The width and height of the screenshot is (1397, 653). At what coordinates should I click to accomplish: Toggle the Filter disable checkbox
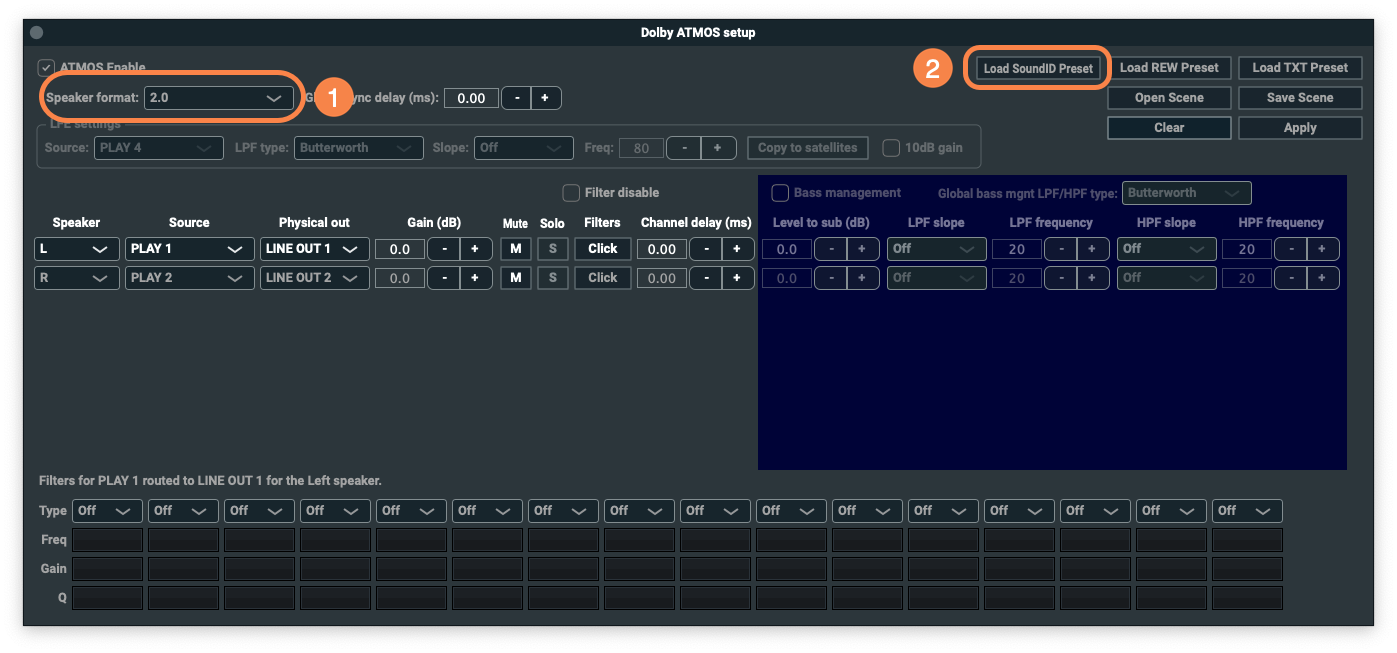(571, 192)
